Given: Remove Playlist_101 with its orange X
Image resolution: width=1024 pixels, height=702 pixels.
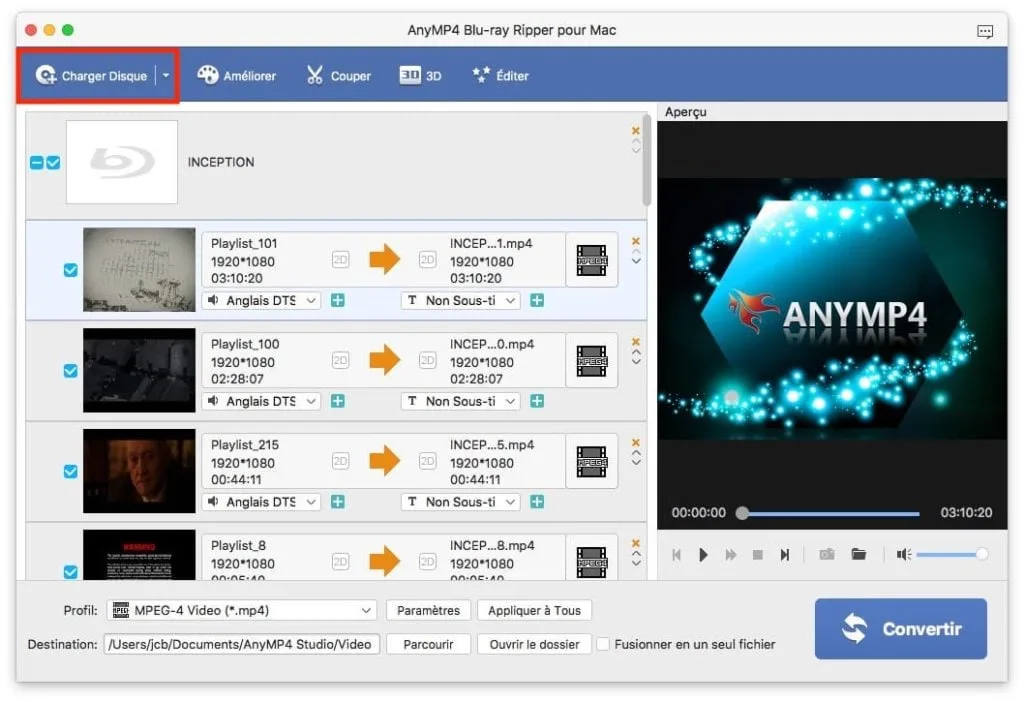Looking at the screenshot, I should coord(635,241).
